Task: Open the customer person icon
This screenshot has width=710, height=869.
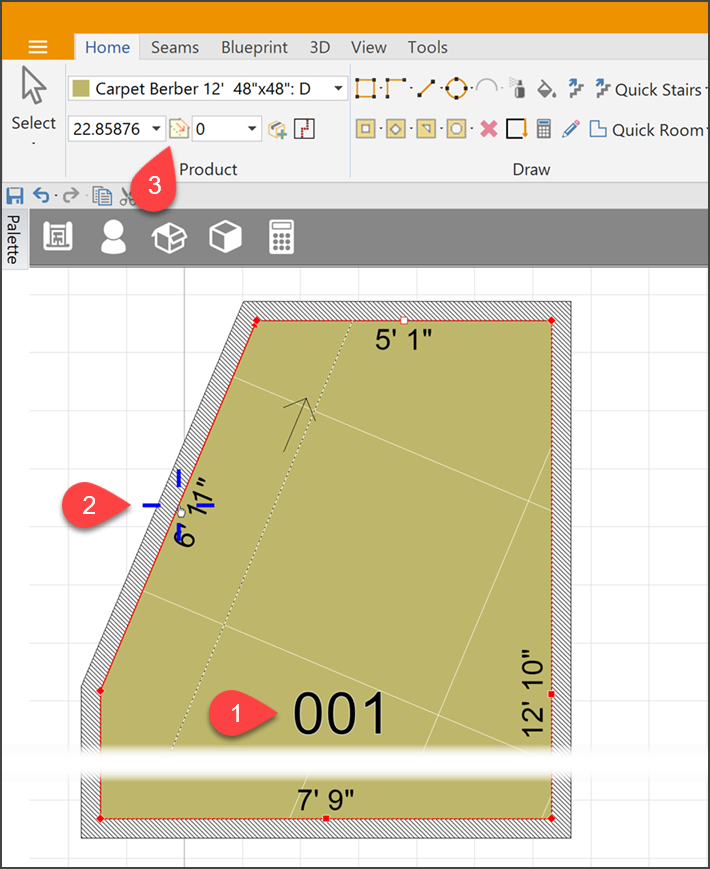Action: click(113, 237)
